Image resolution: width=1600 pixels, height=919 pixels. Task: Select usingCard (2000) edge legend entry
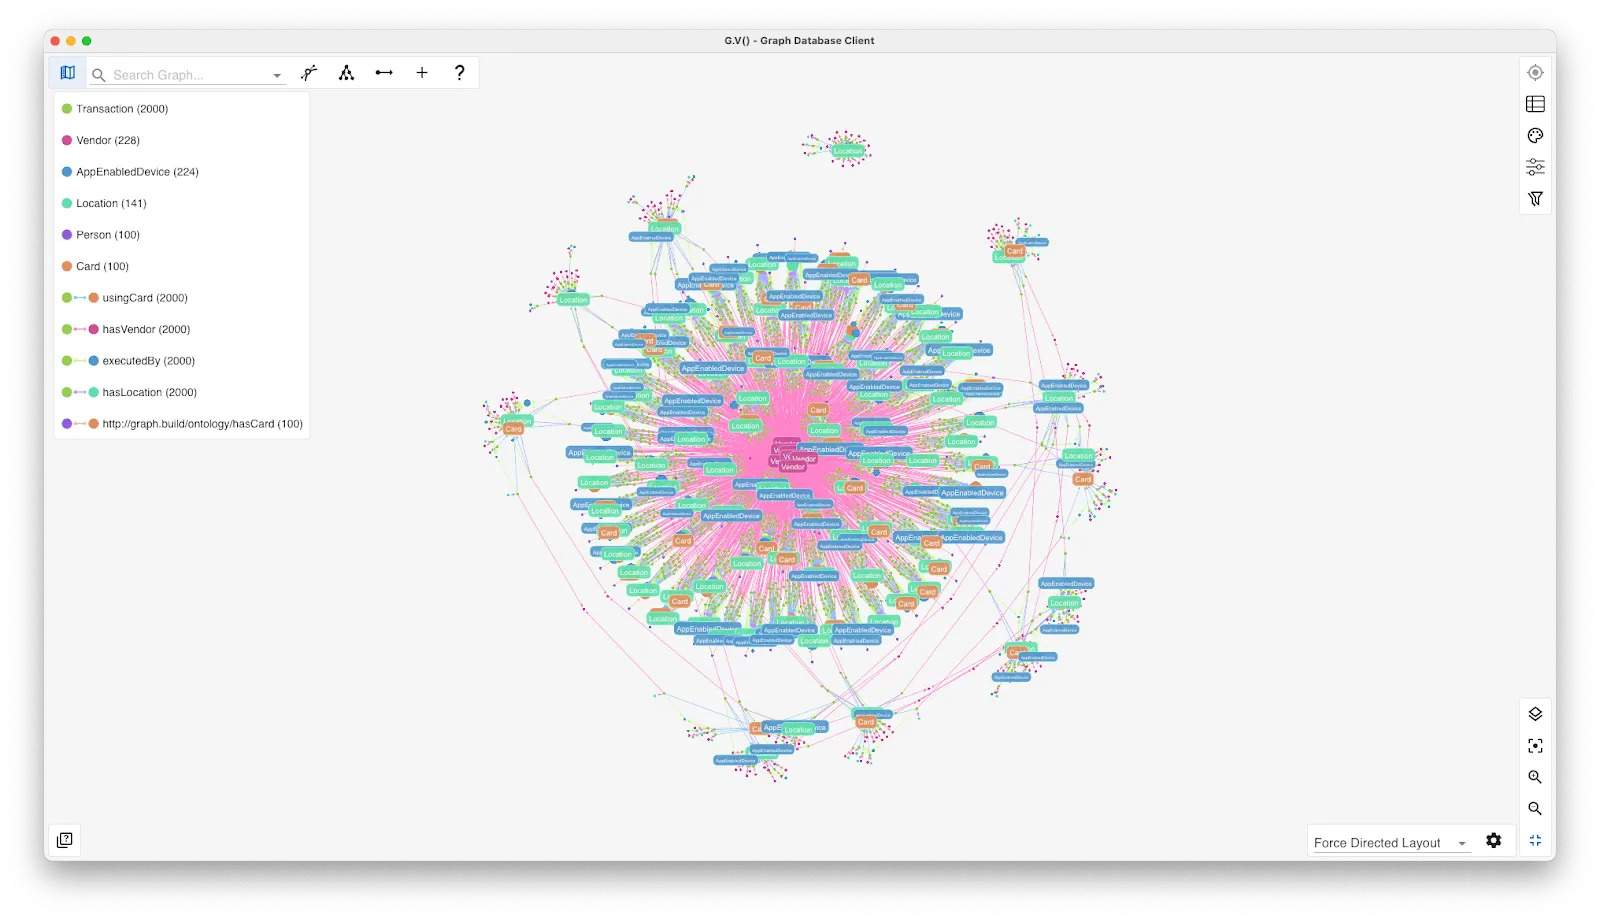click(x=125, y=298)
